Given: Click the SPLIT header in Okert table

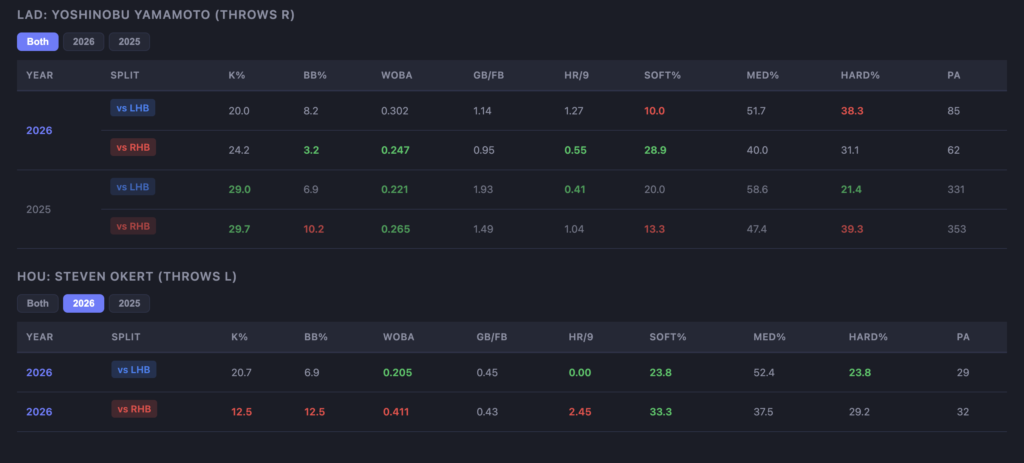Looking at the screenshot, I should 126,338.
